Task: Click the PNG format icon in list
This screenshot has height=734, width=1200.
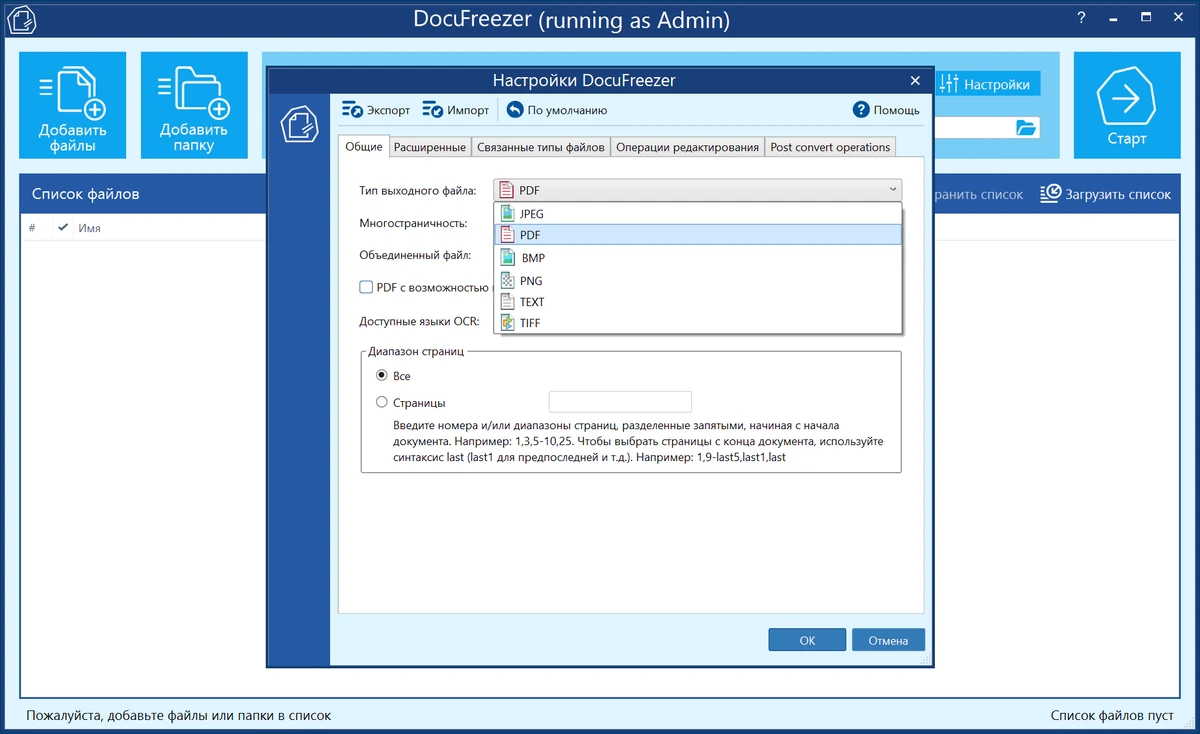Action: point(507,281)
